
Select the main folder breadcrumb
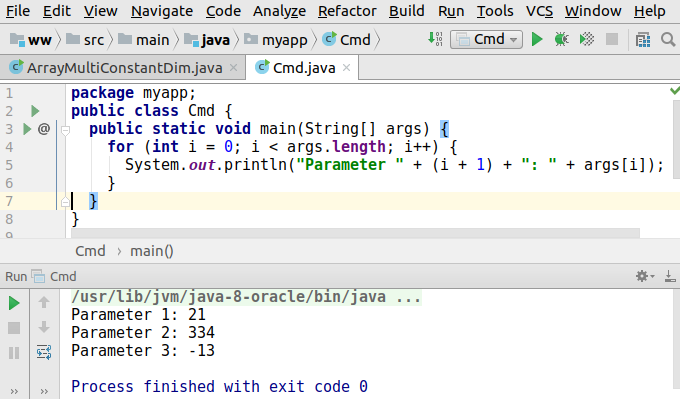[144, 40]
